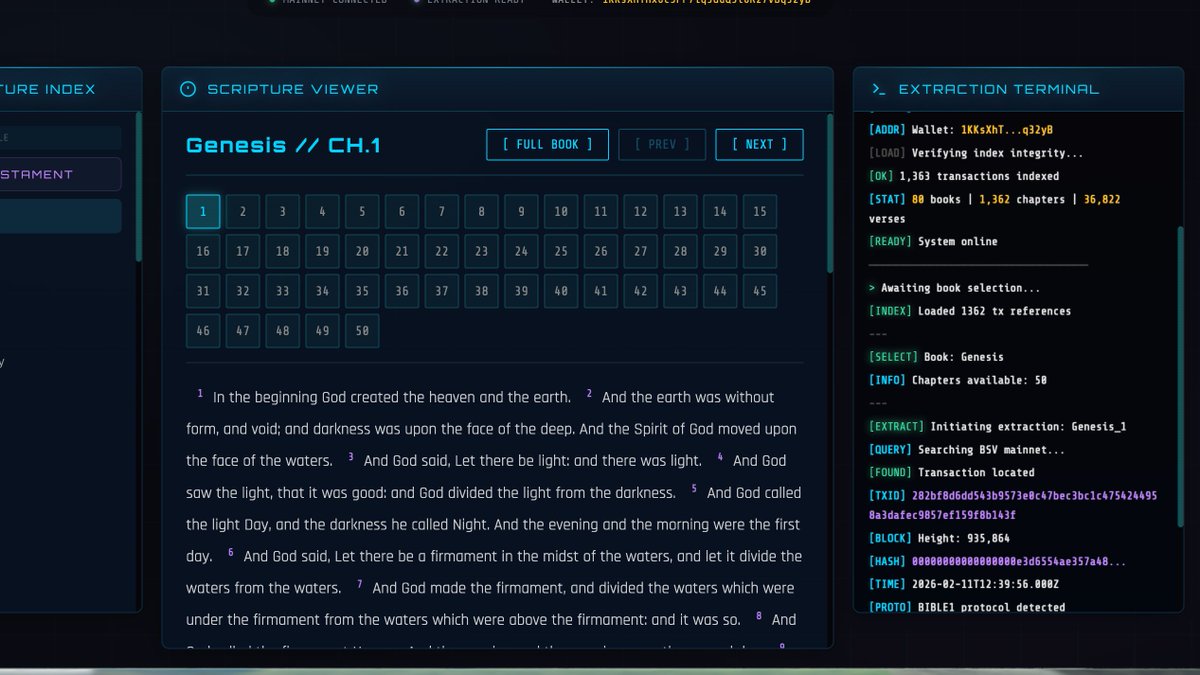
Task: Click the terminal prompt icon on Extraction Terminal header
Action: pos(879,88)
